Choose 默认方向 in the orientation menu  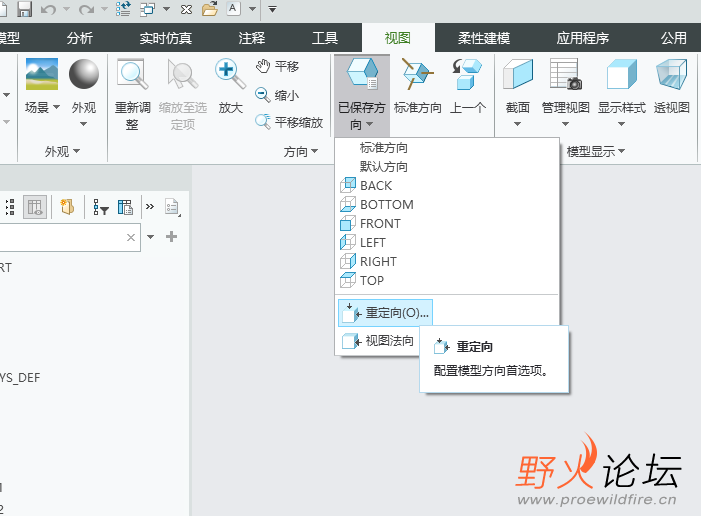[x=384, y=166]
